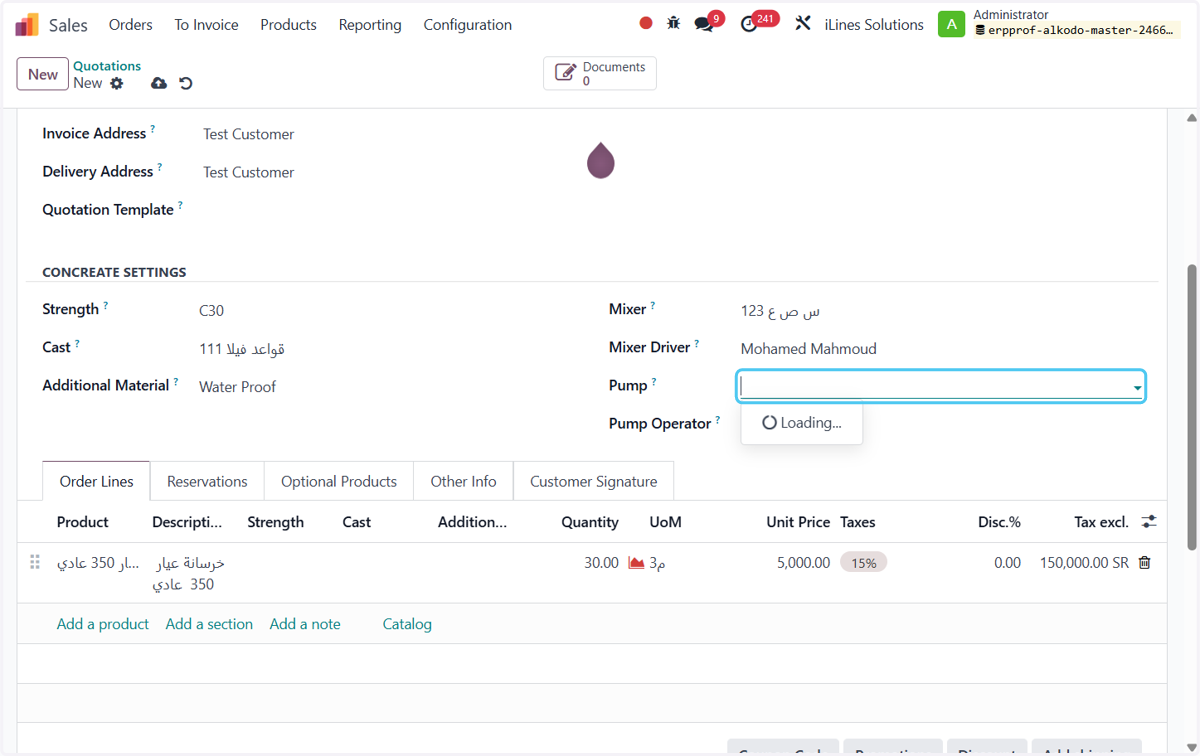The width and height of the screenshot is (1200, 756).
Task: Open optional columns settings icon
Action: click(x=1149, y=521)
